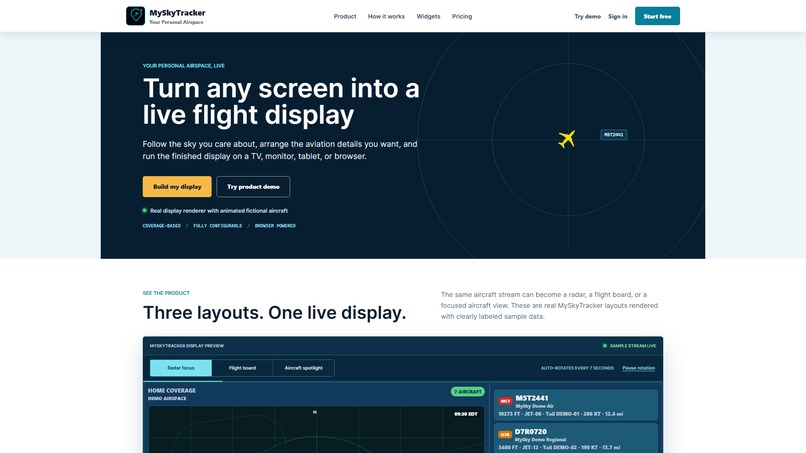The width and height of the screenshot is (806, 453).
Task: Click the orange D7R airline badge
Action: (x=505, y=434)
